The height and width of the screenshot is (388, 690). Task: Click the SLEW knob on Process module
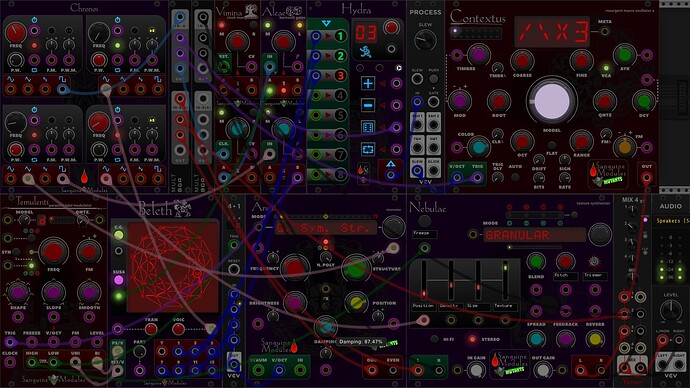pyautogui.click(x=425, y=40)
